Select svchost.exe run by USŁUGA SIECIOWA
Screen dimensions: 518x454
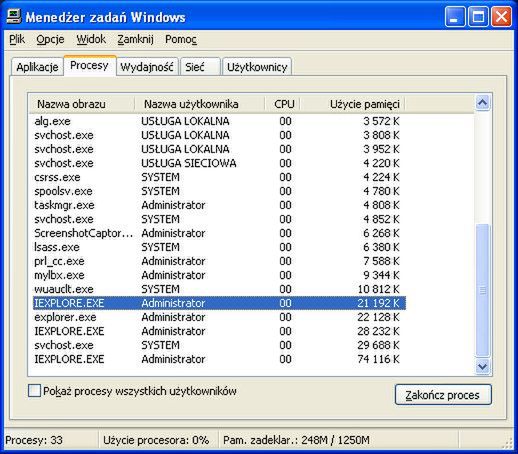219,163
